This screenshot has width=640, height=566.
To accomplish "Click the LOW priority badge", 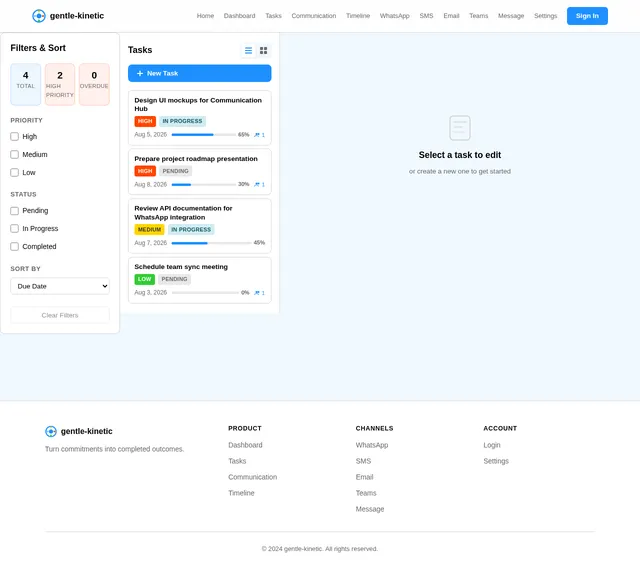I will point(144,279).
